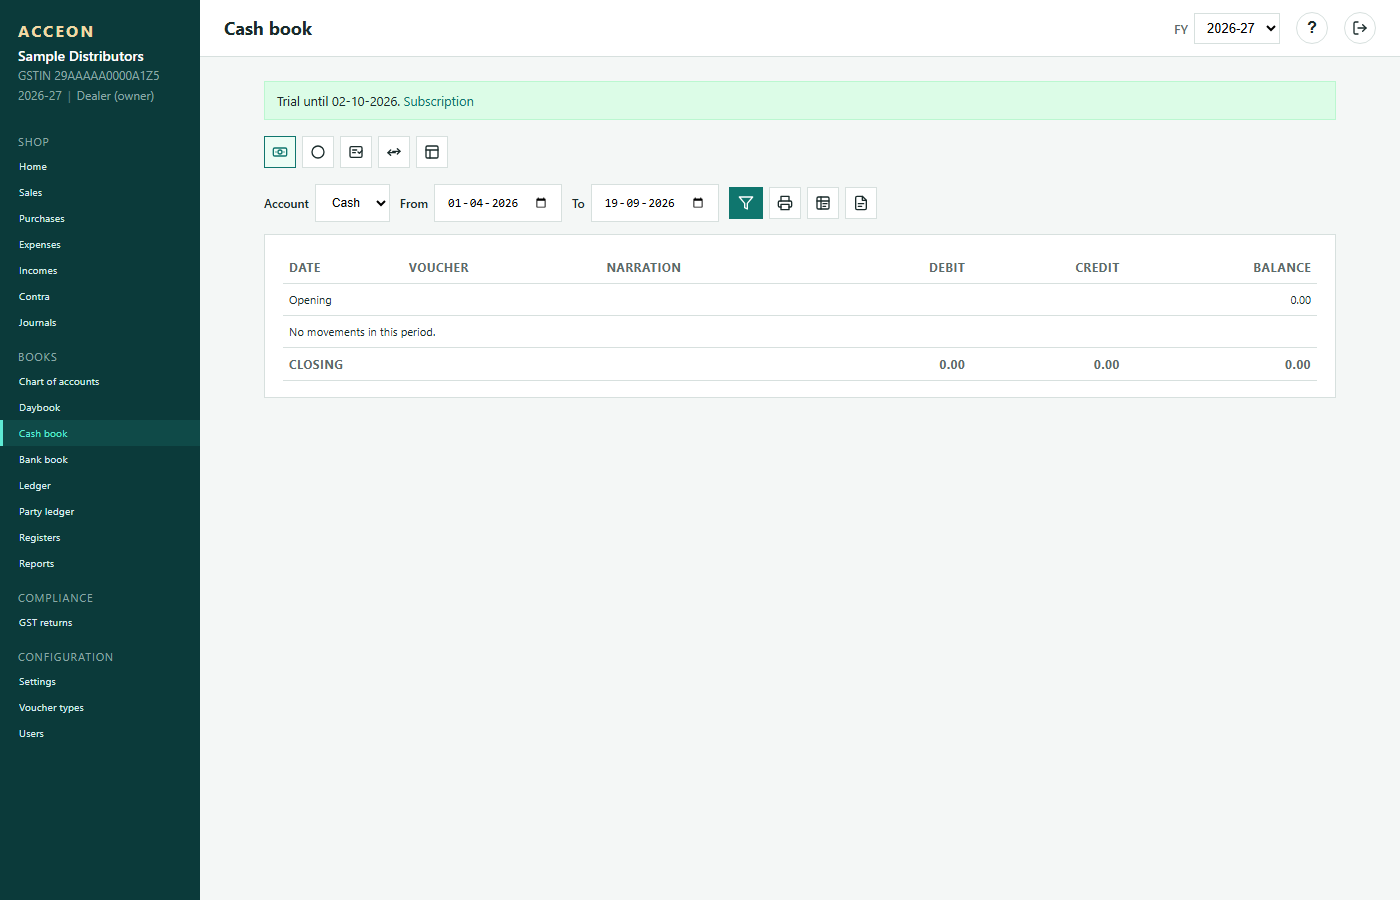Open the To date calendar picker
The image size is (1400, 900).
698,203
